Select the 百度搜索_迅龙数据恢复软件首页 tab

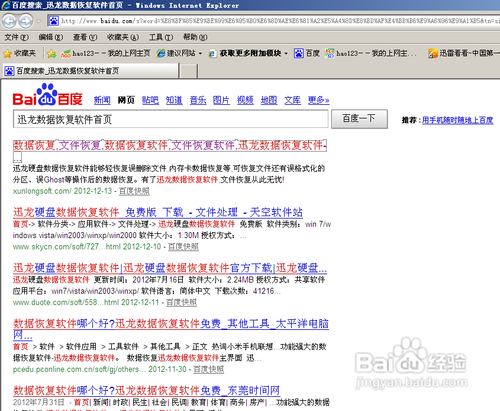pos(90,71)
